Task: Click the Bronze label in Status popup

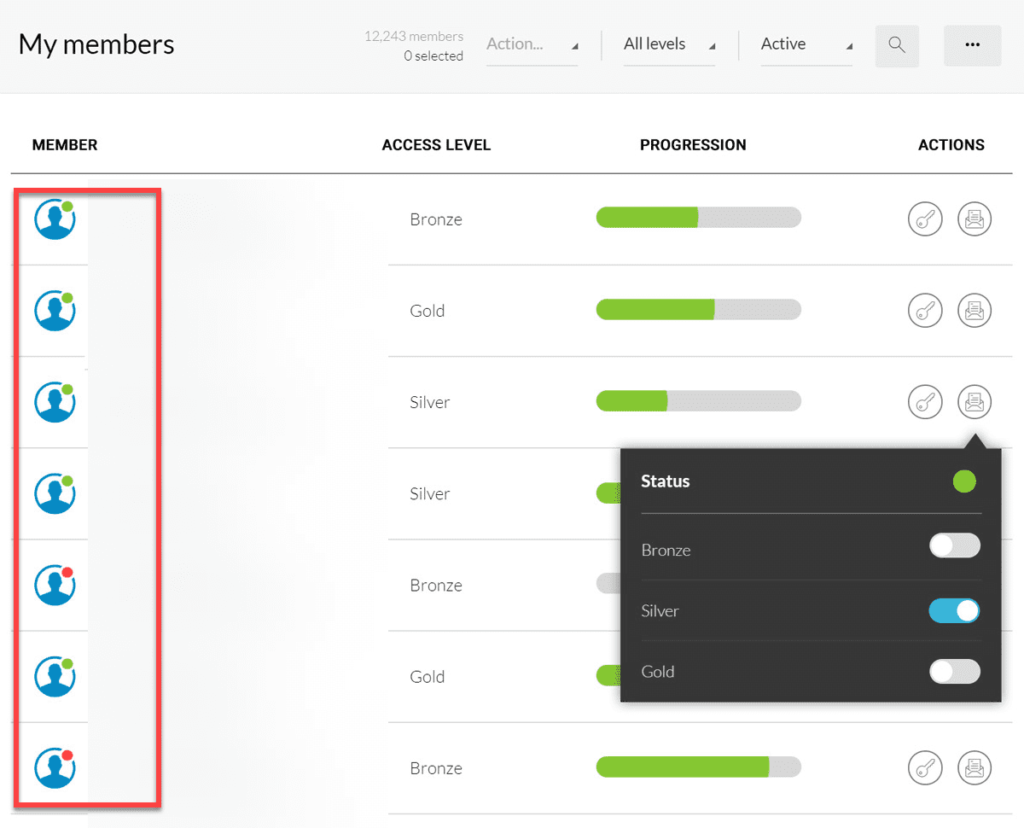Action: point(665,550)
